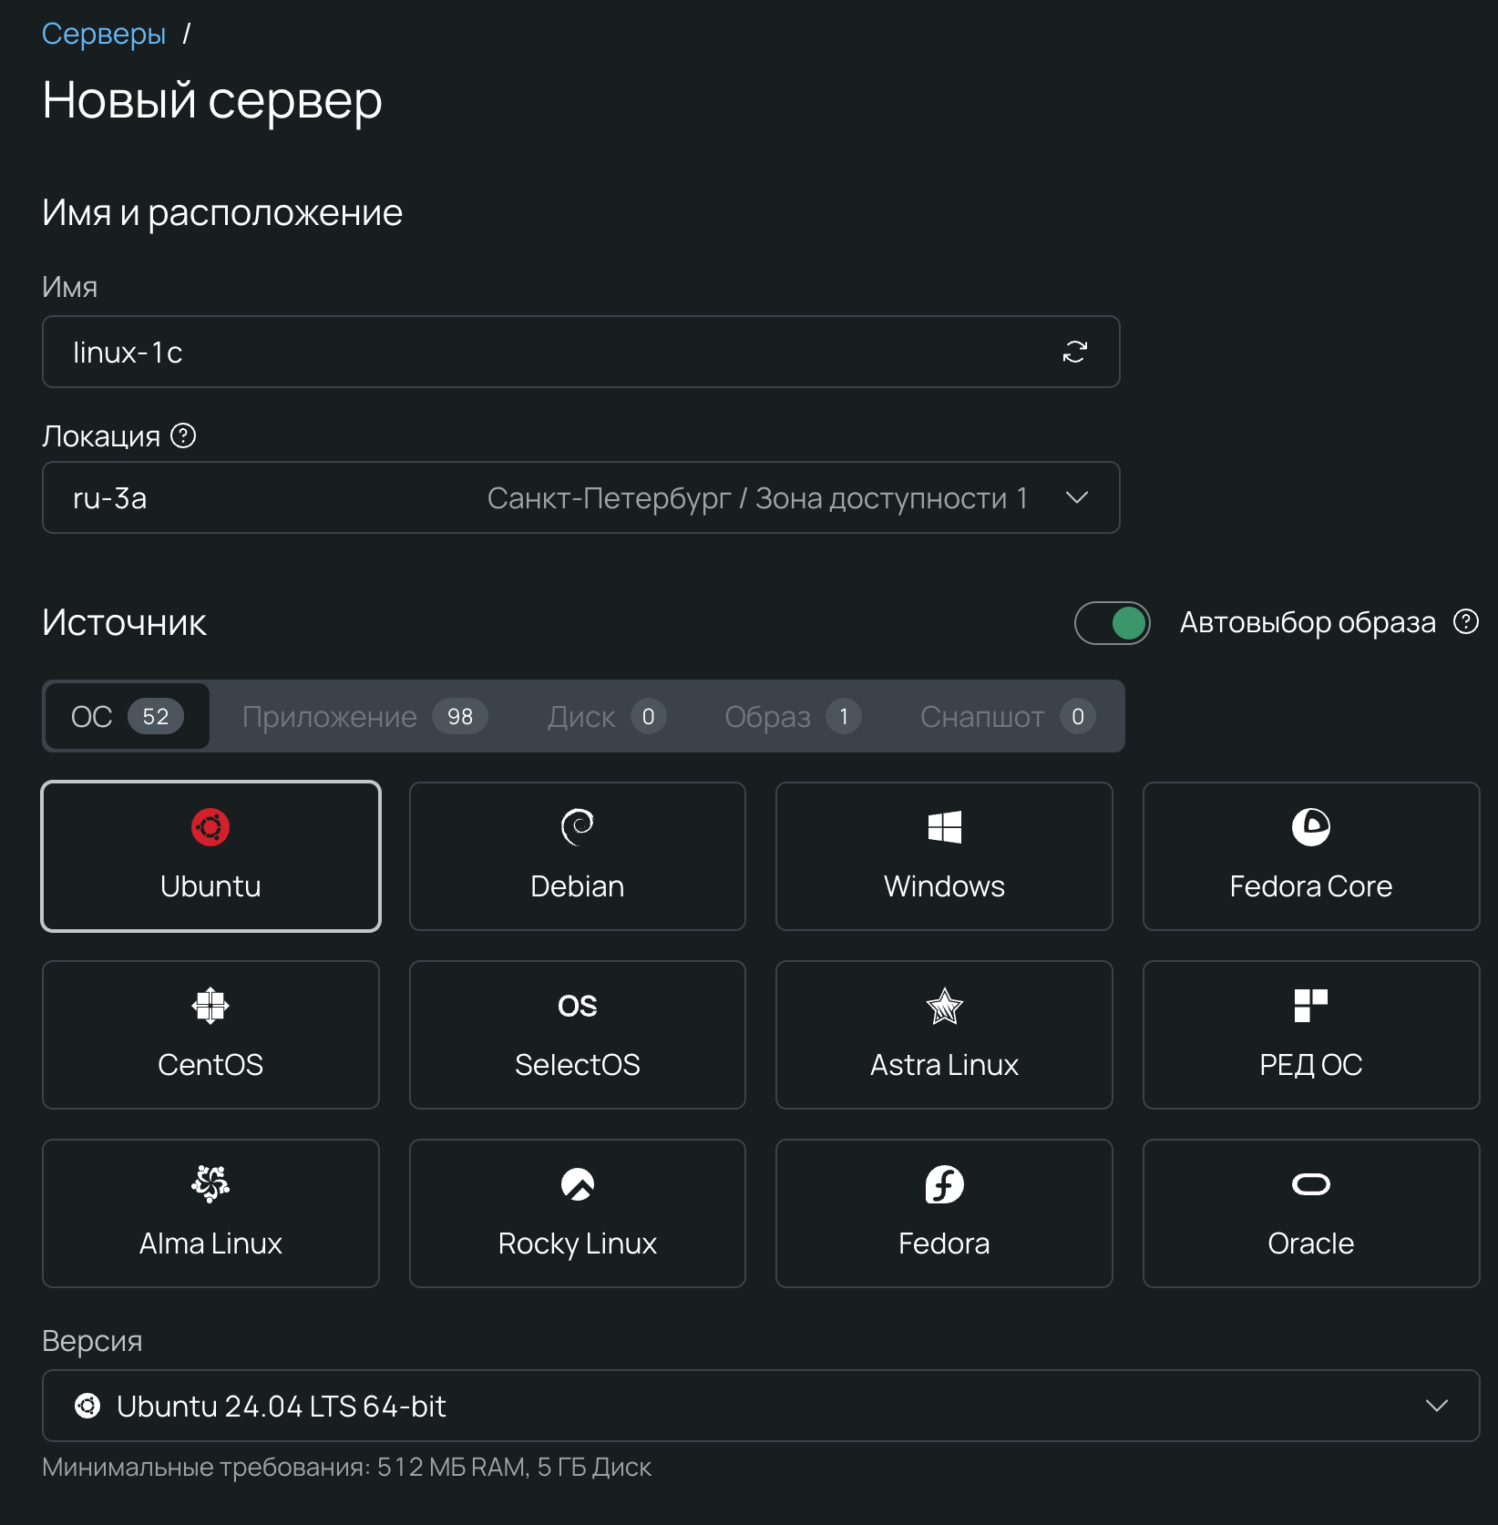Go to Серверы breadcrumb link
1498x1525 pixels.
pyautogui.click(x=104, y=34)
